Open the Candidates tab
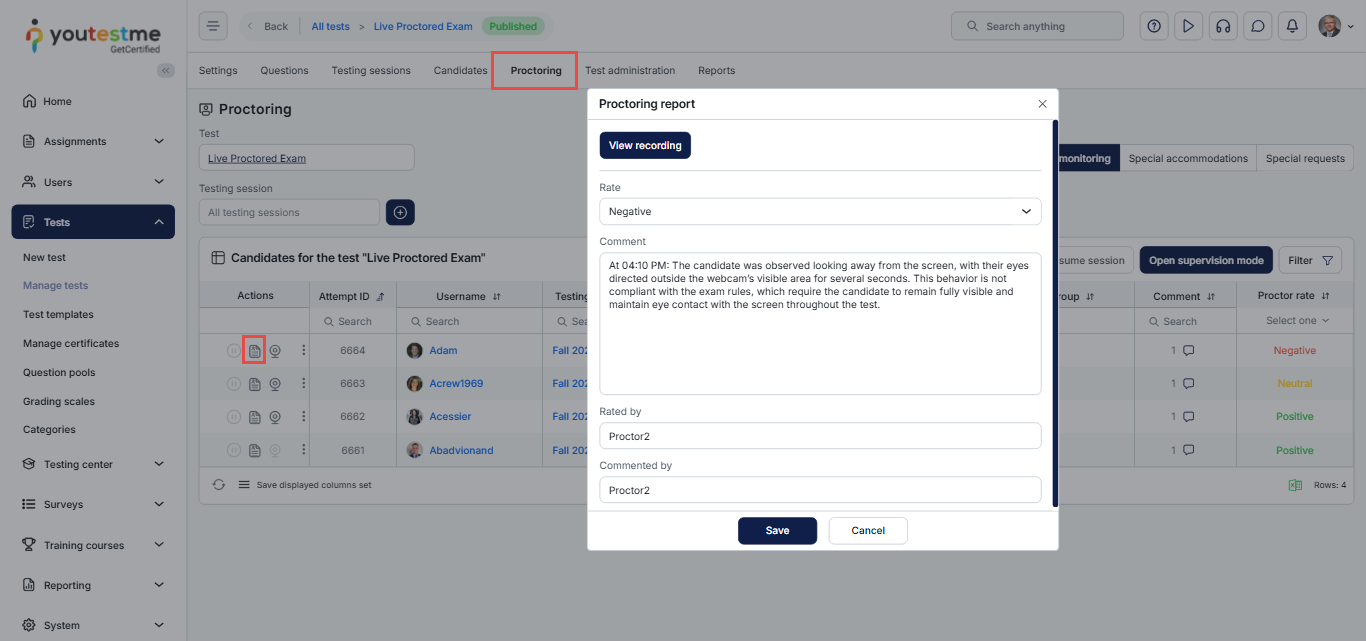1366x641 pixels. [x=460, y=71]
